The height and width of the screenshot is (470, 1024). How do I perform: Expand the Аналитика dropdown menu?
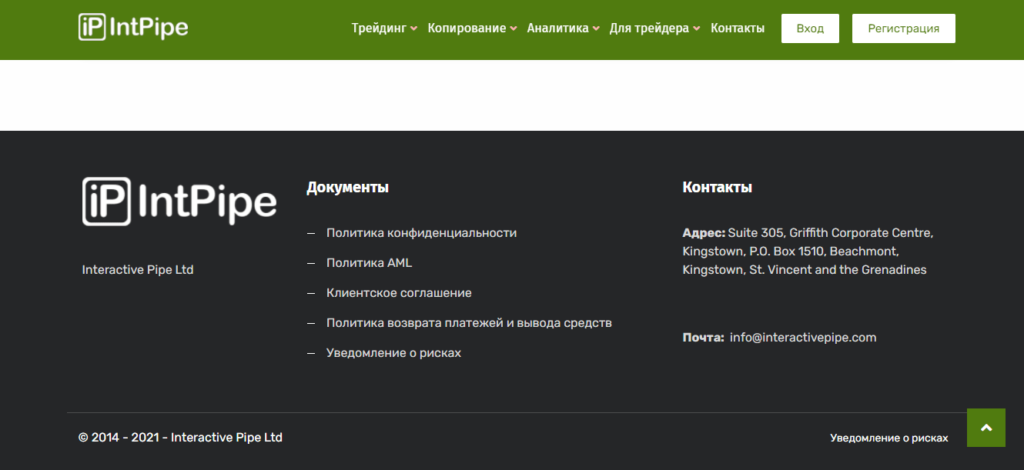[x=563, y=28]
